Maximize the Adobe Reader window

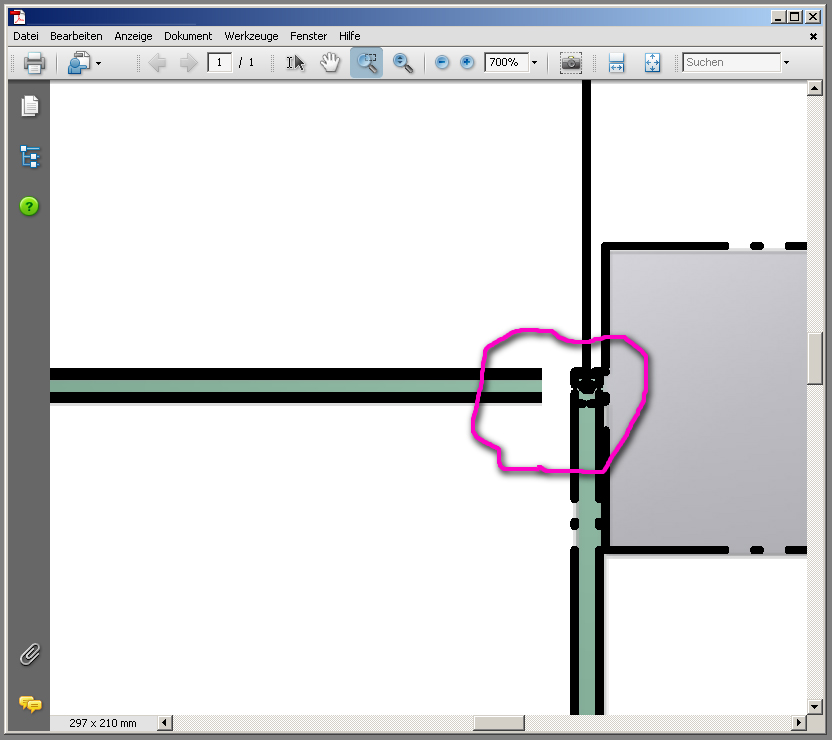coord(795,17)
